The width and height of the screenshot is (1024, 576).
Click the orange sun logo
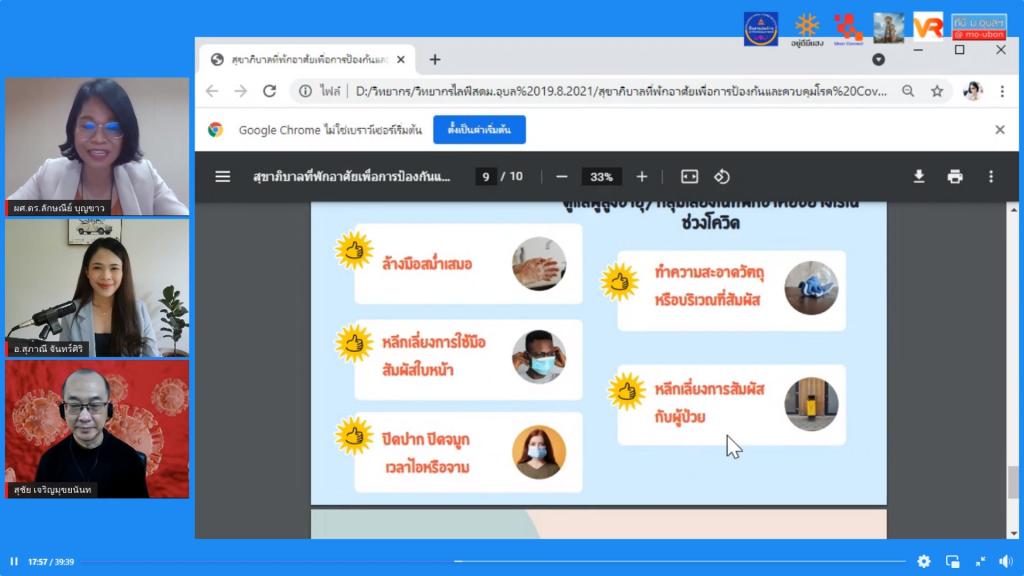(807, 30)
